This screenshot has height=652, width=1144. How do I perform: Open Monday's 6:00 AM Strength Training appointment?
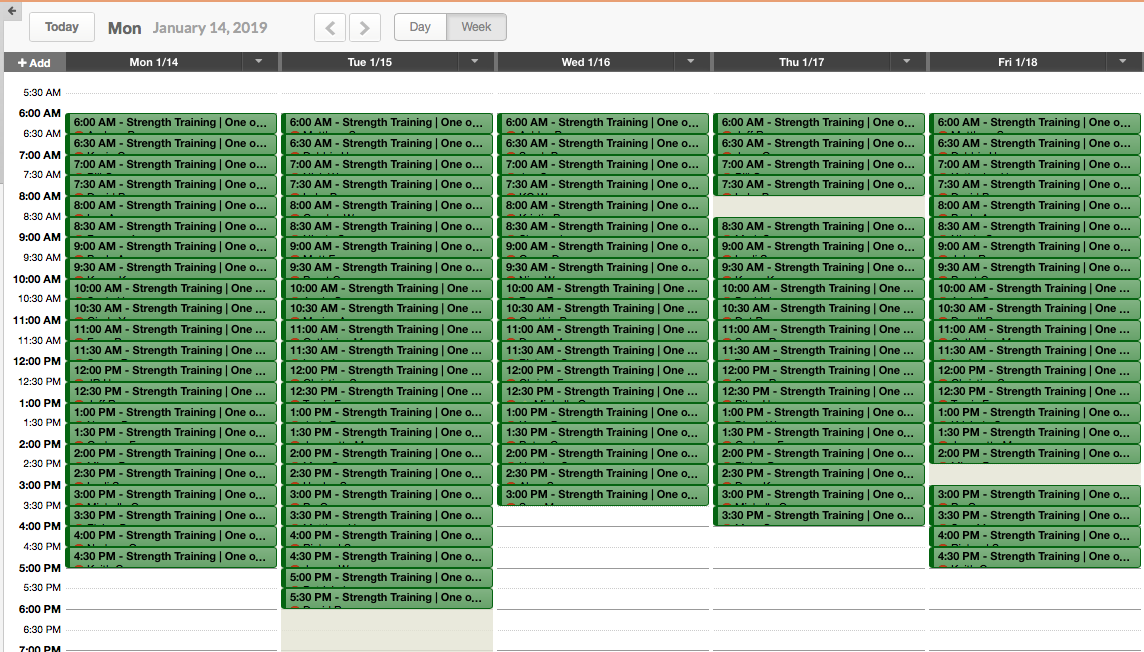[171, 123]
